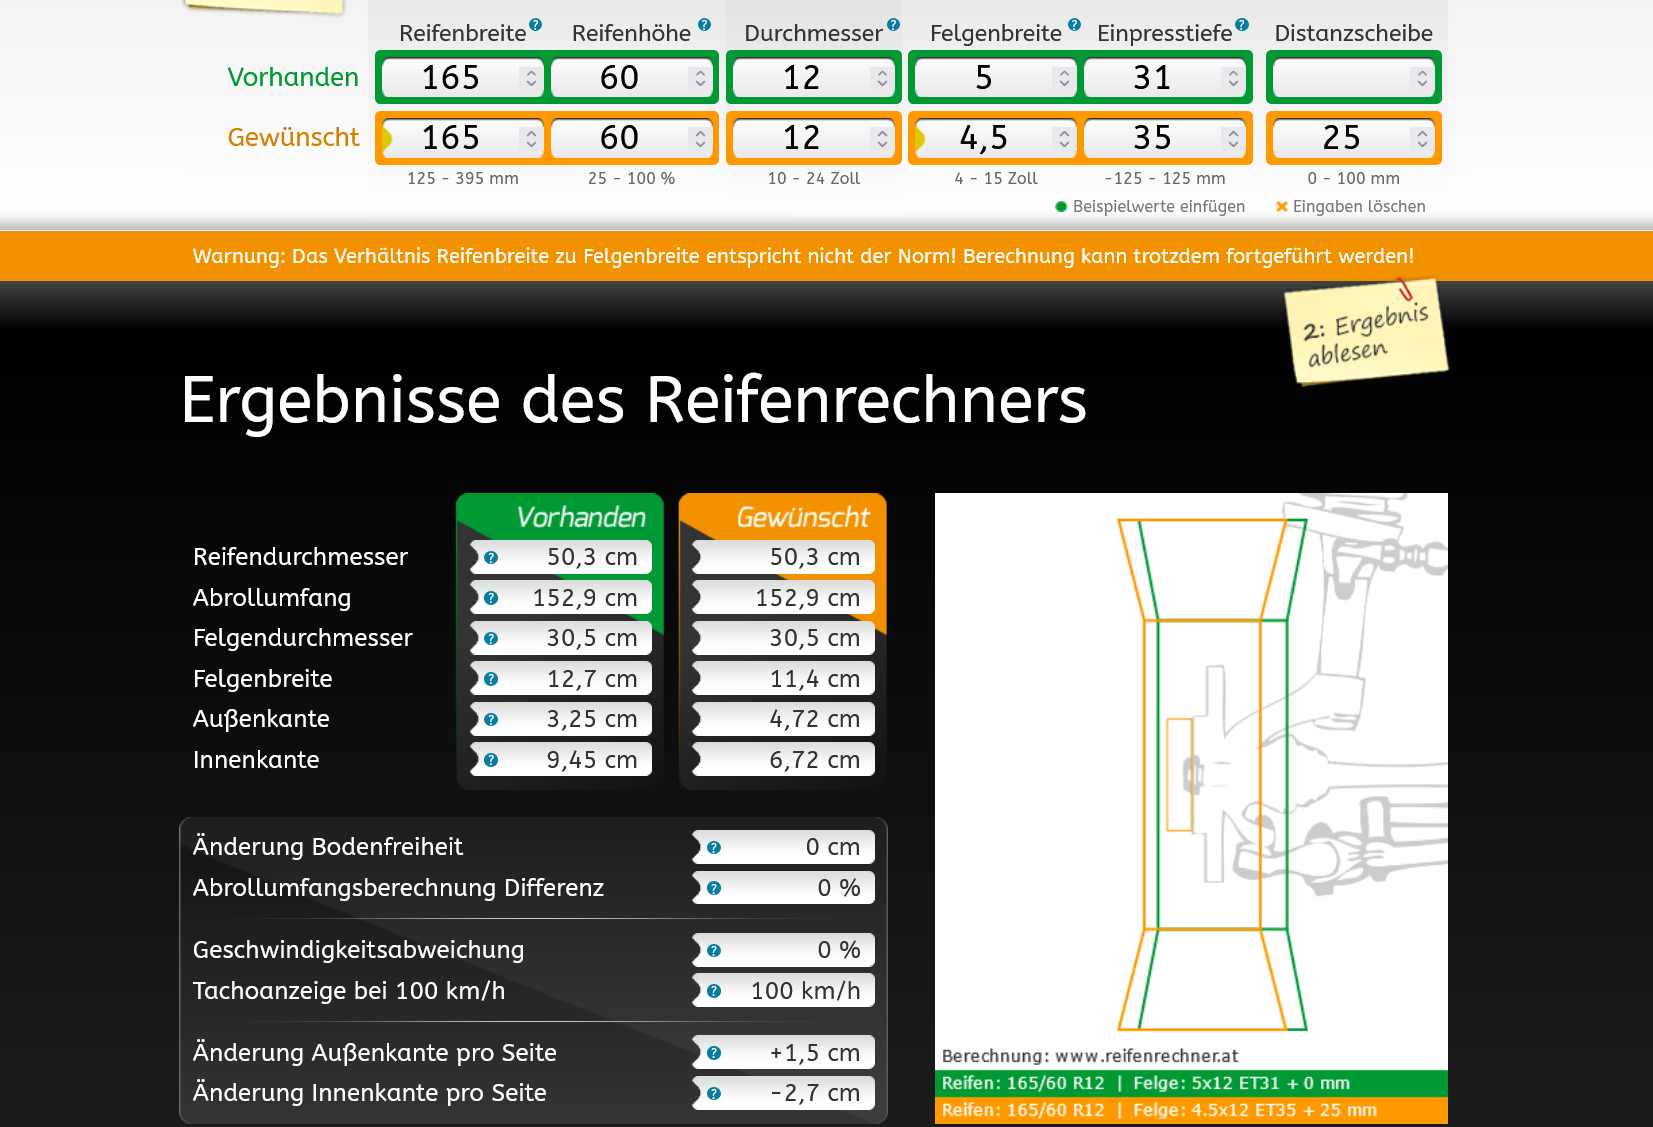Click help icon beside Reifenhöhe label
This screenshot has height=1127, width=1653.
705,25
